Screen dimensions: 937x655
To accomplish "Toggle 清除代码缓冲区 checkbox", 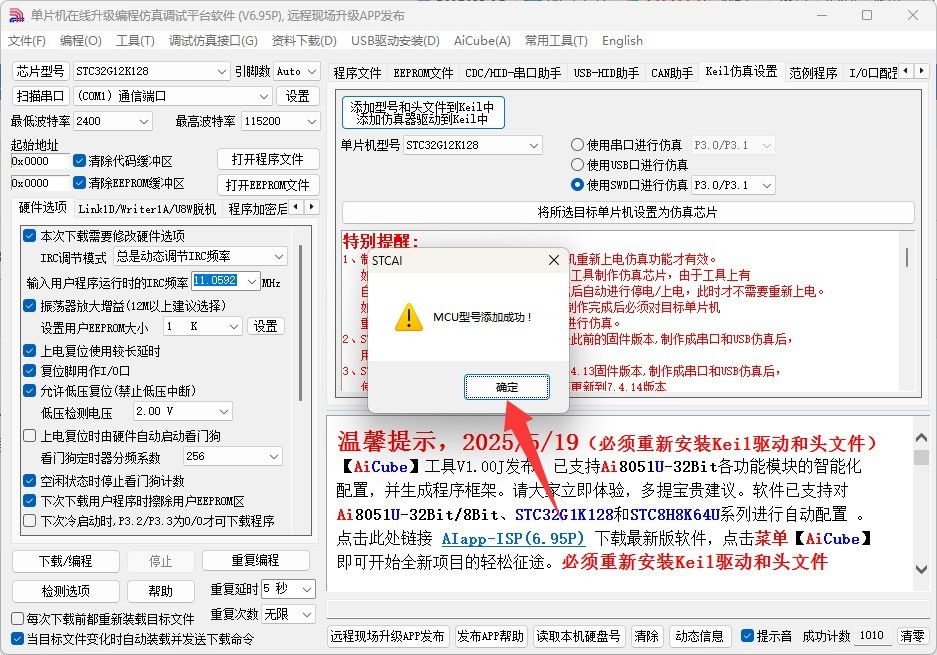I will (79, 161).
